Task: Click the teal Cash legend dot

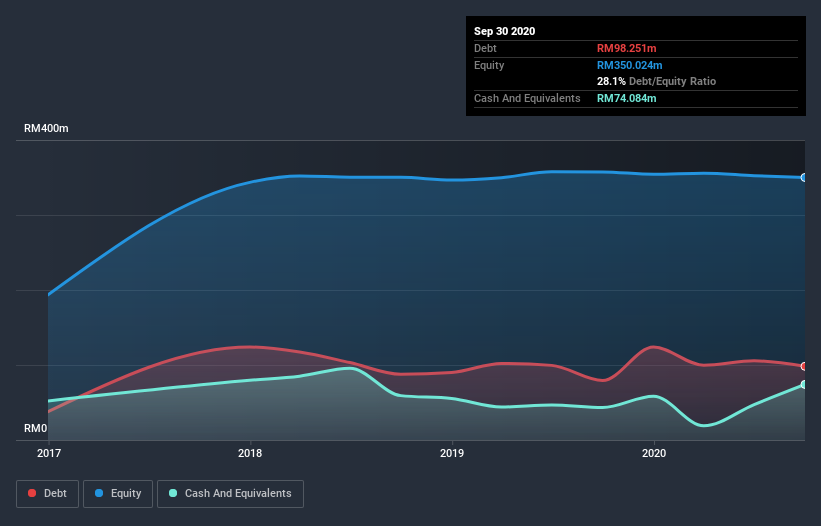Action: click(x=173, y=493)
